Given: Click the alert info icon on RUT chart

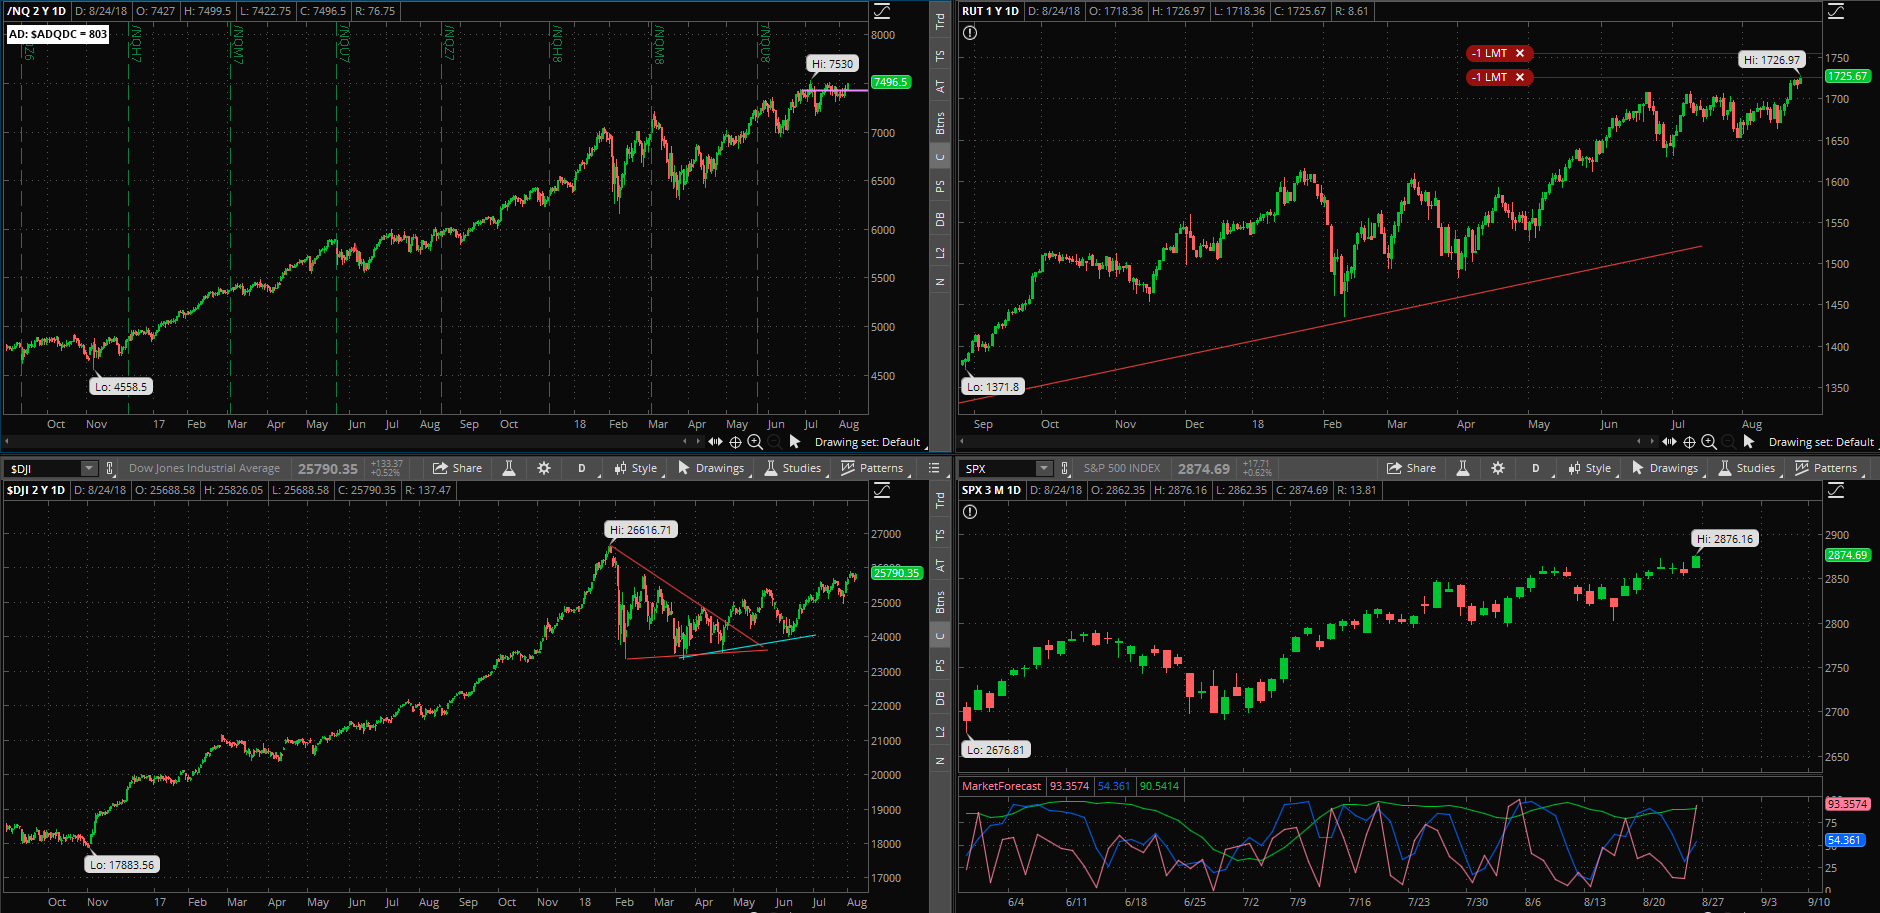Looking at the screenshot, I should click(970, 33).
